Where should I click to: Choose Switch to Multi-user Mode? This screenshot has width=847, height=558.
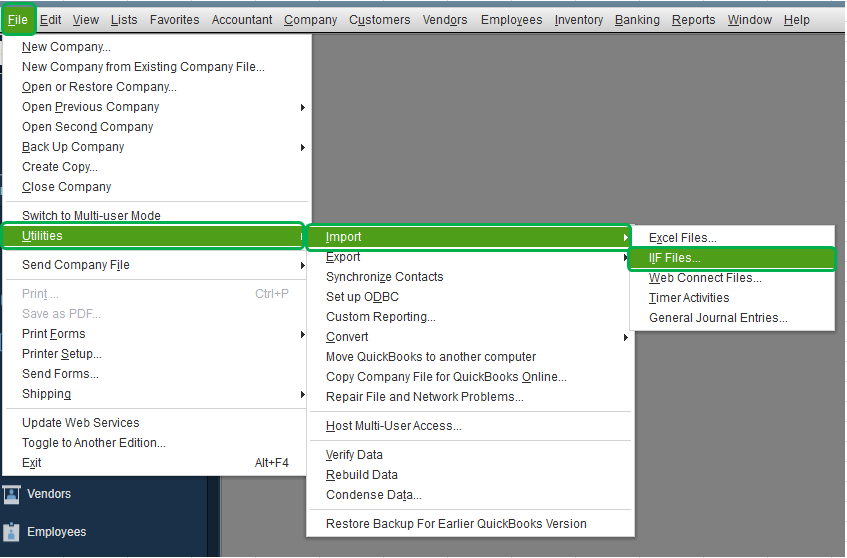[156, 216]
